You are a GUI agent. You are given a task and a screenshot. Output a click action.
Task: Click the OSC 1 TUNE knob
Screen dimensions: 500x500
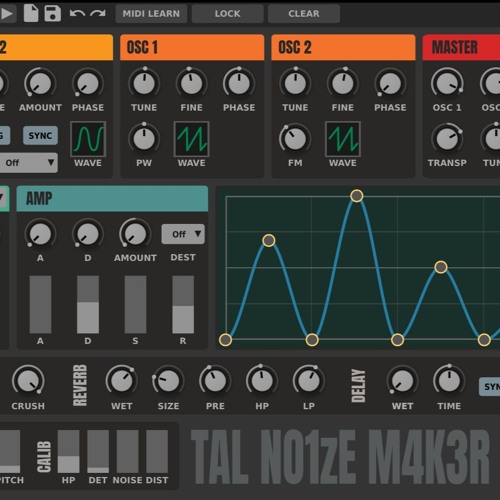click(x=144, y=83)
